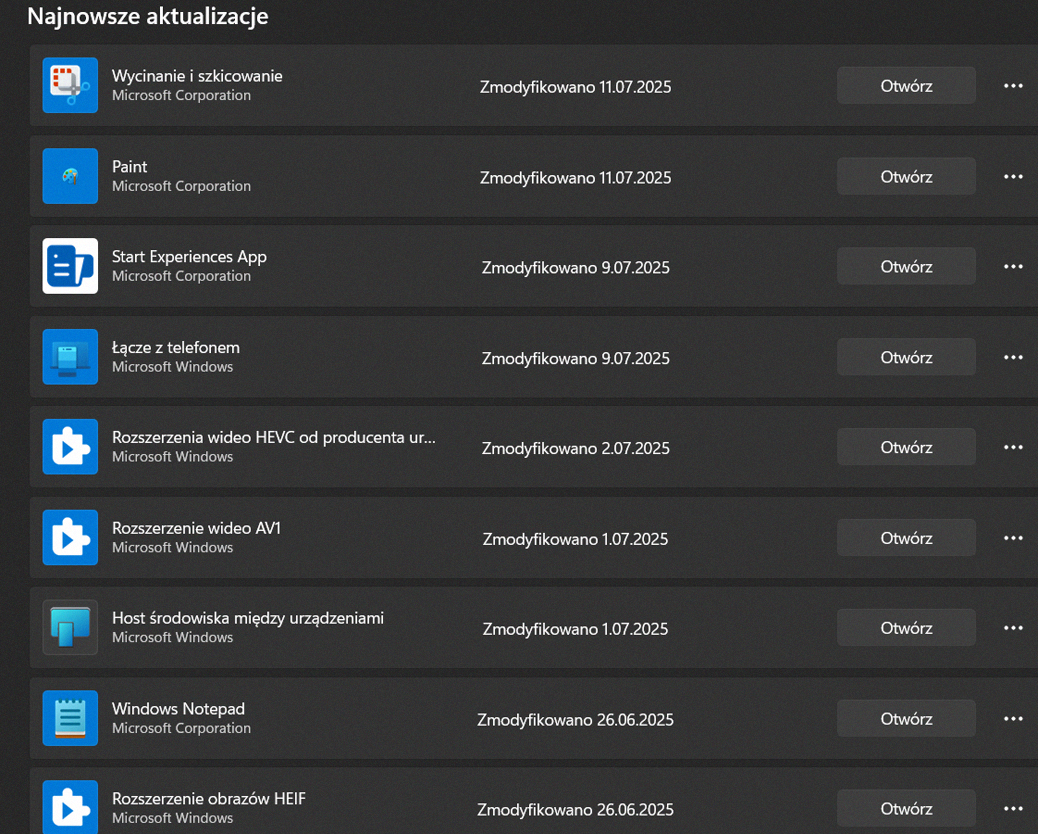Screen dimensions: 1038x834
Task: Click the Rozszerzenie obrazów HEIF icon
Action: pos(70,808)
